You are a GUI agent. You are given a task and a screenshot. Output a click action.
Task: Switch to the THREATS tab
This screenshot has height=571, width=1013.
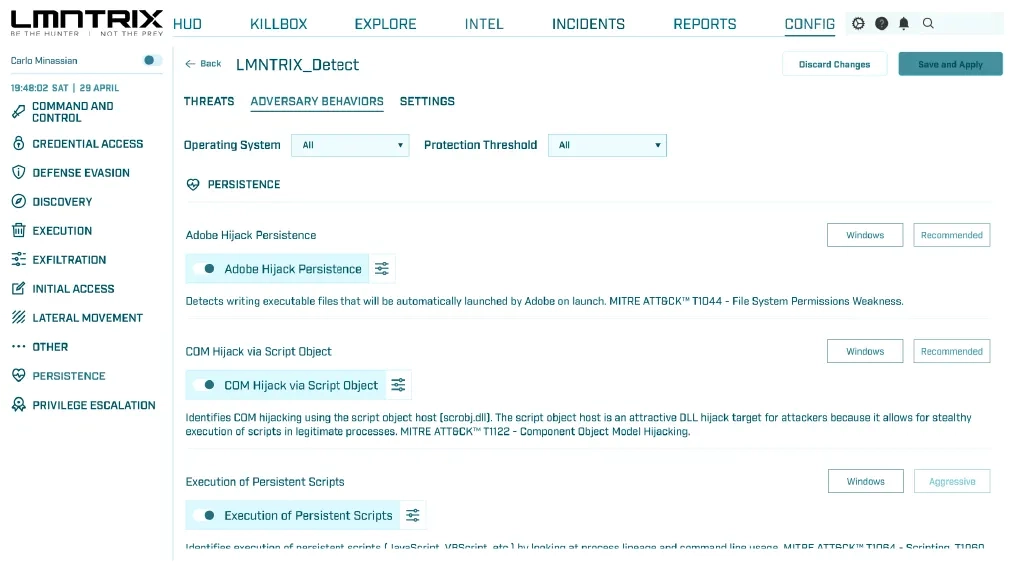coord(209,101)
